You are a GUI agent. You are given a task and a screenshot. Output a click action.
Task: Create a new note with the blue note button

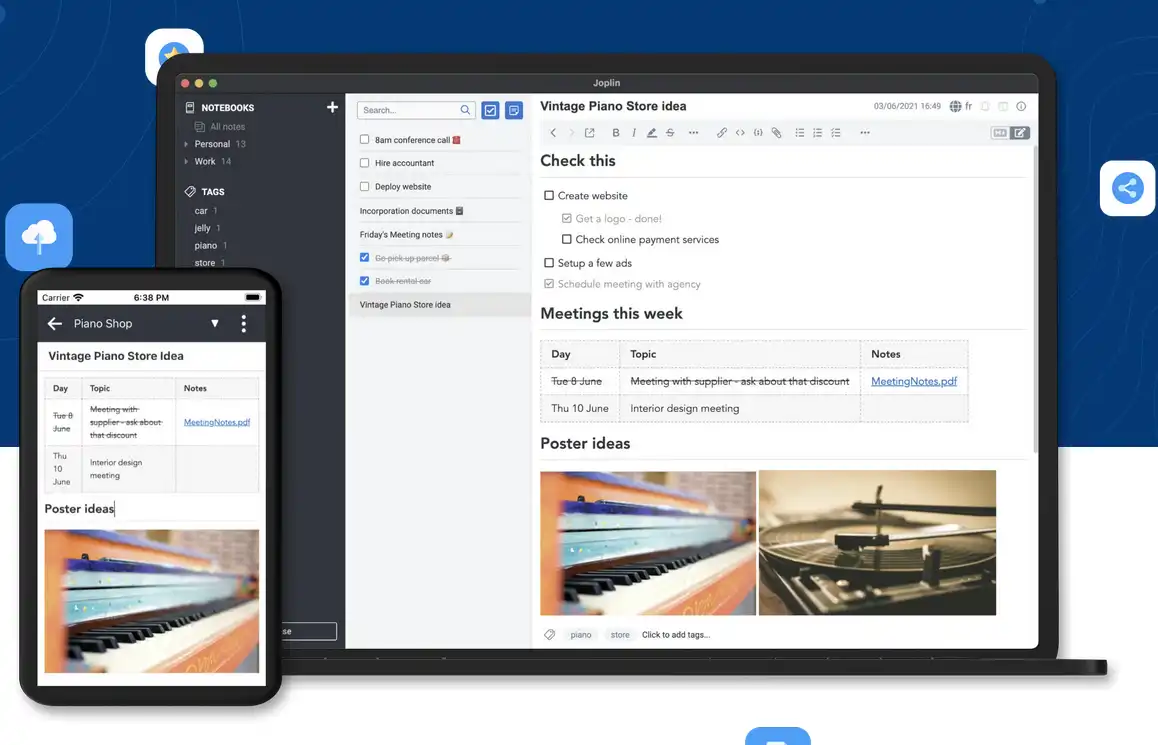(x=513, y=110)
